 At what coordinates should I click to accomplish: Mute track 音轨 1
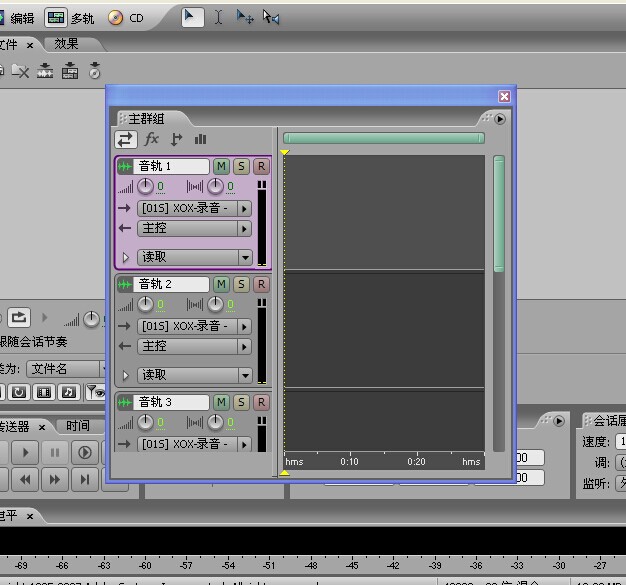(x=221, y=166)
